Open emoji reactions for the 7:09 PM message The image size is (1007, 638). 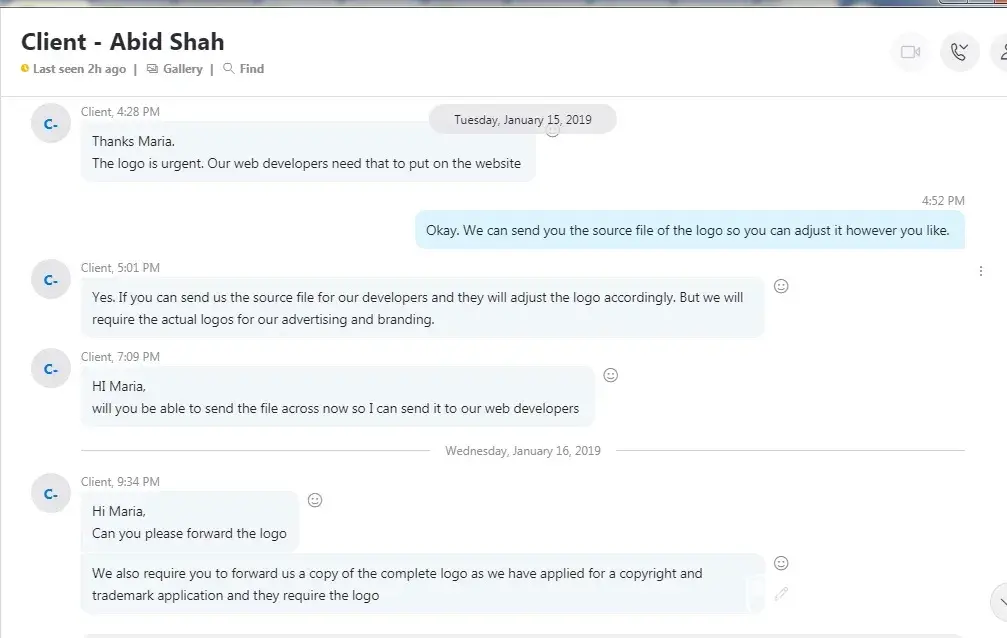tap(611, 375)
